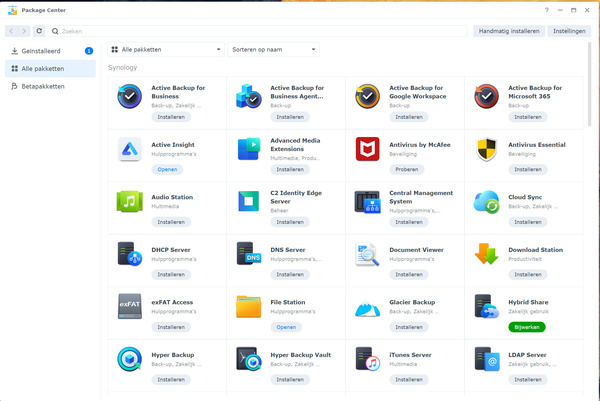Click the Central Management System title
600x401 pixels.
point(421,197)
